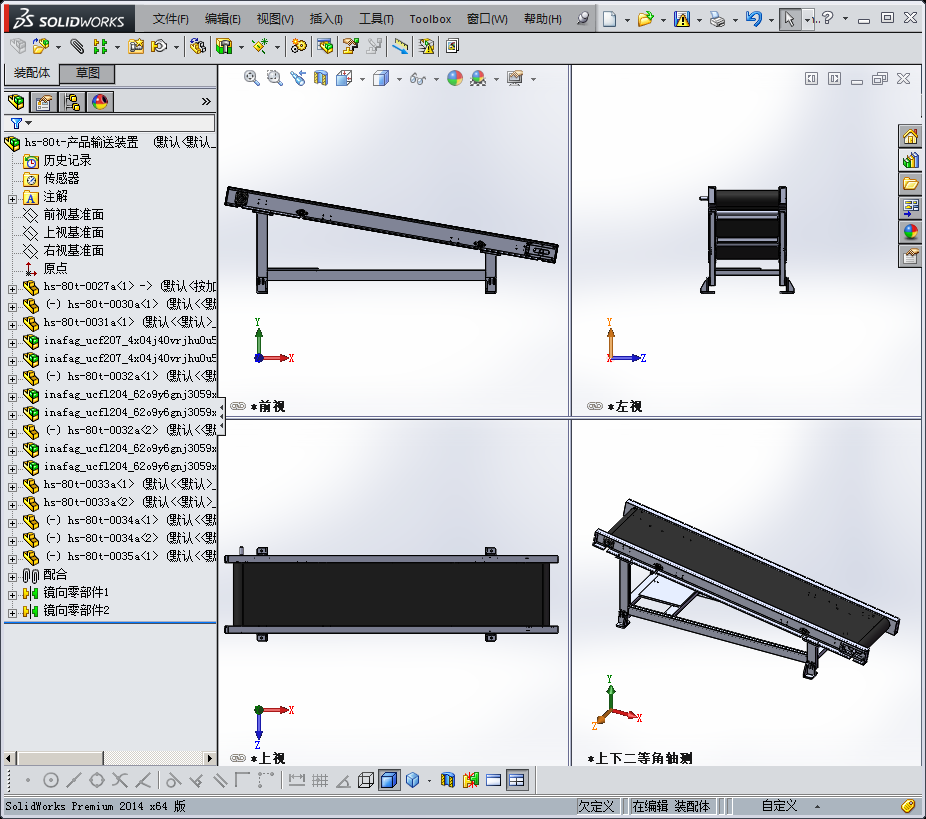Open the PropertyManager tab icon
Viewport: 926px width, 819px height.
click(x=43, y=102)
